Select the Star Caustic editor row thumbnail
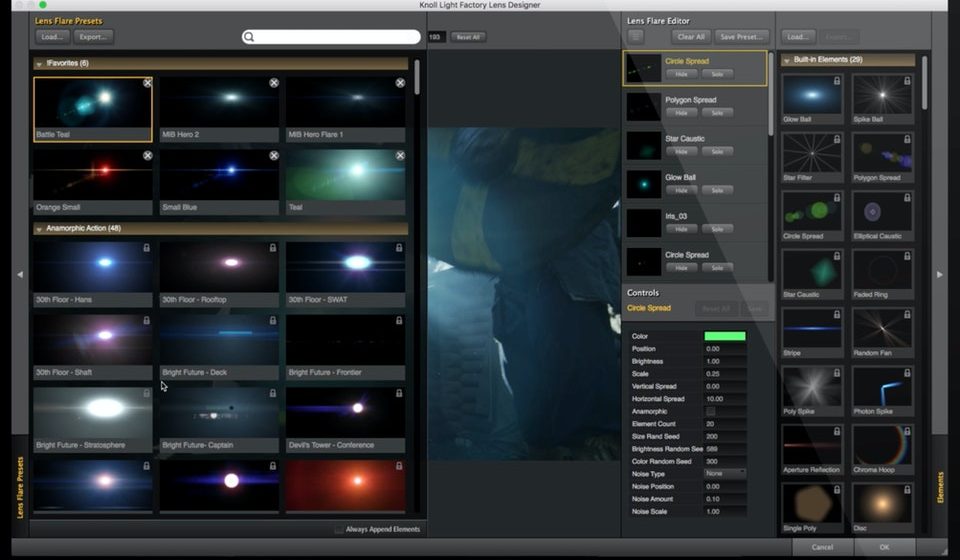Screen dimensions: 960x560 (x=643, y=146)
